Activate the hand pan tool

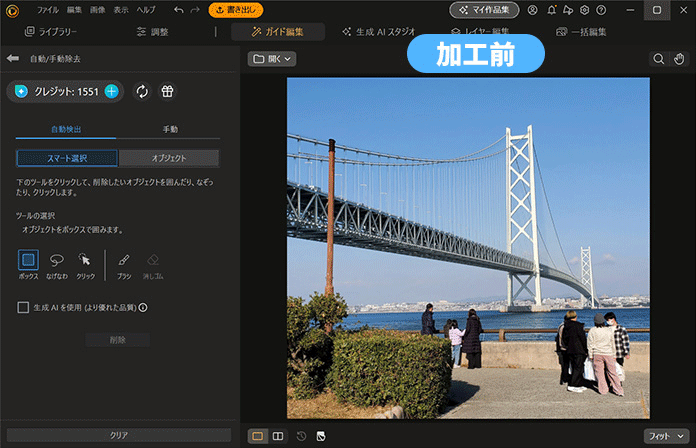[680, 59]
